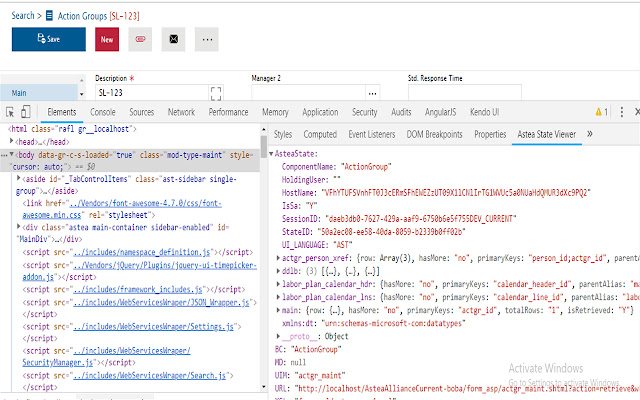
Task: Open the DevTools vertical three-dot menu
Action: pos(622,112)
